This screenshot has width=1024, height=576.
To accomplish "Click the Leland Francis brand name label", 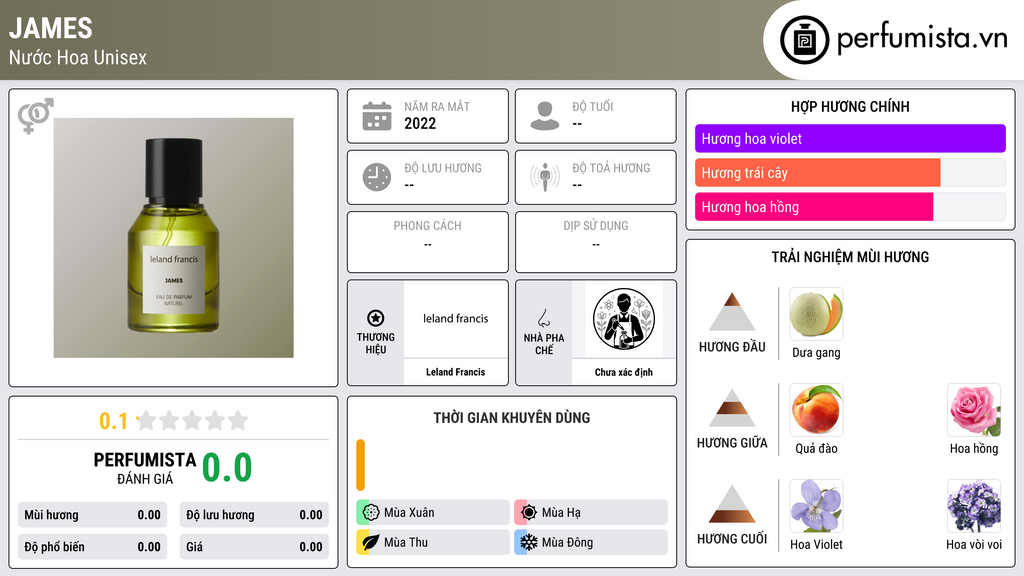I will click(x=455, y=372).
